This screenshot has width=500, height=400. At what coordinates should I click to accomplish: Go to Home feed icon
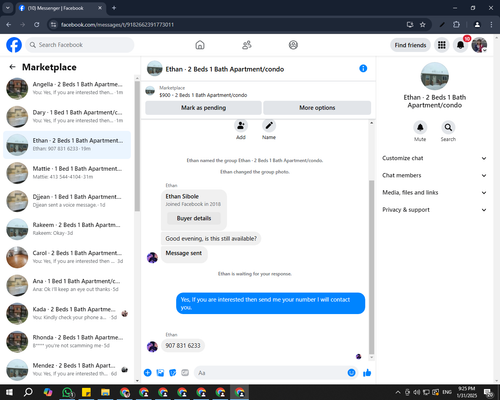(200, 45)
